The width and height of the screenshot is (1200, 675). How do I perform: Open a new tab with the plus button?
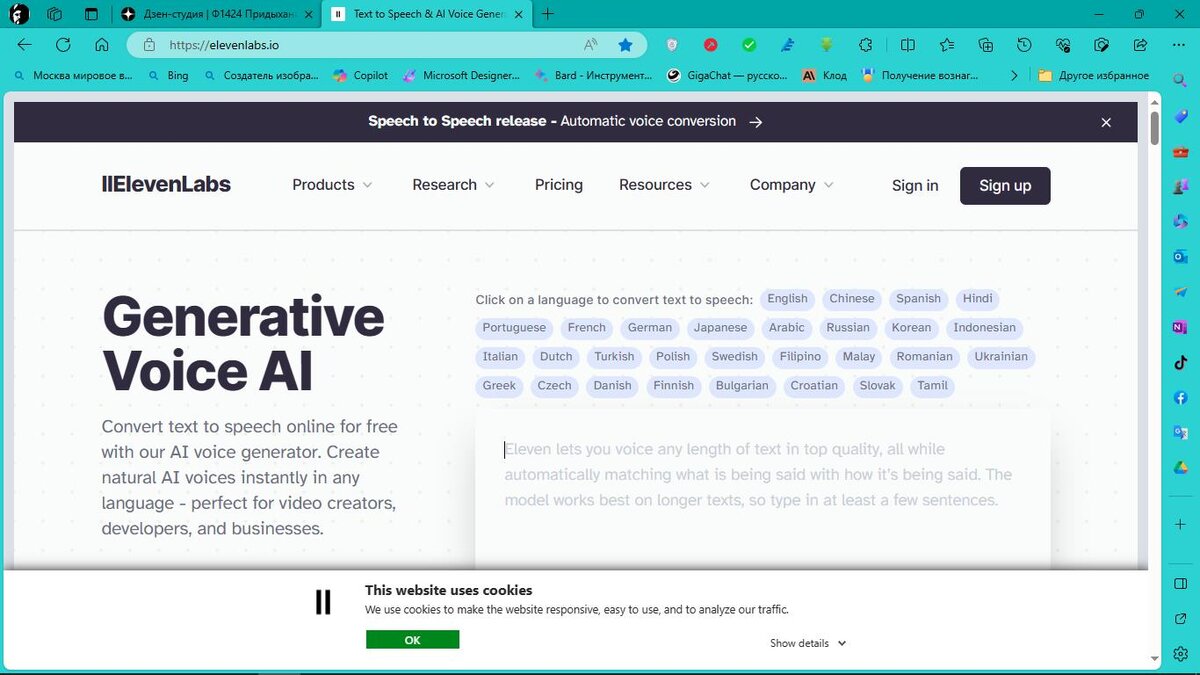(548, 14)
